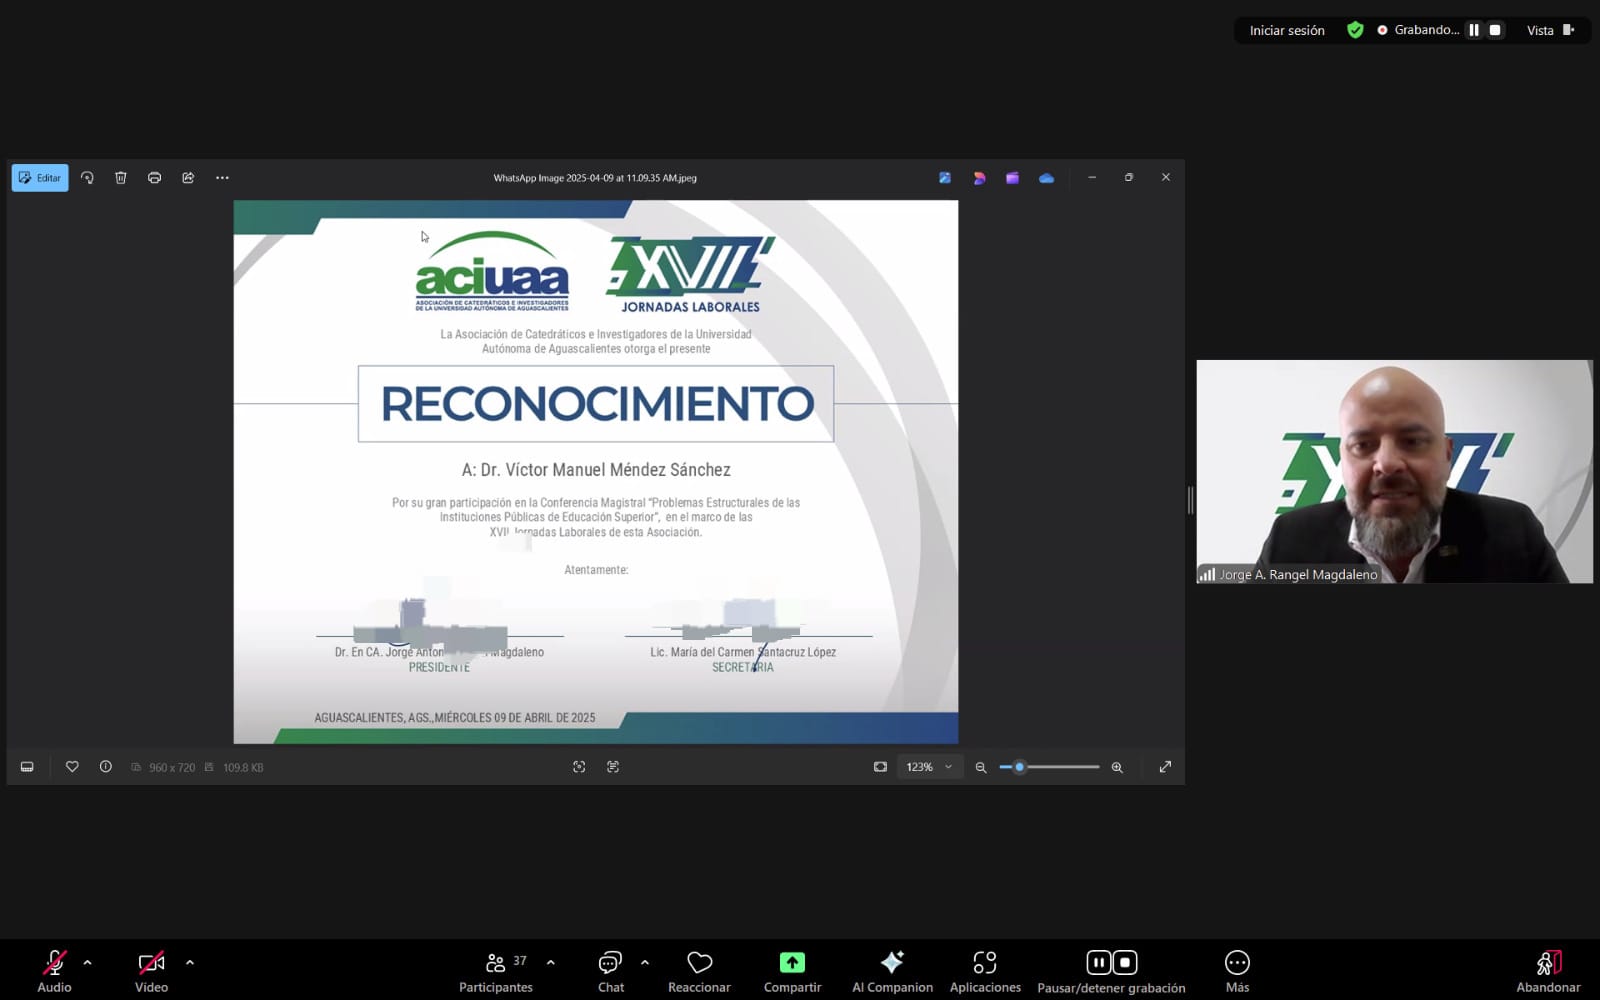Toggle the favorite heart on the image
The width and height of the screenshot is (1600, 1000).
pyautogui.click(x=71, y=766)
